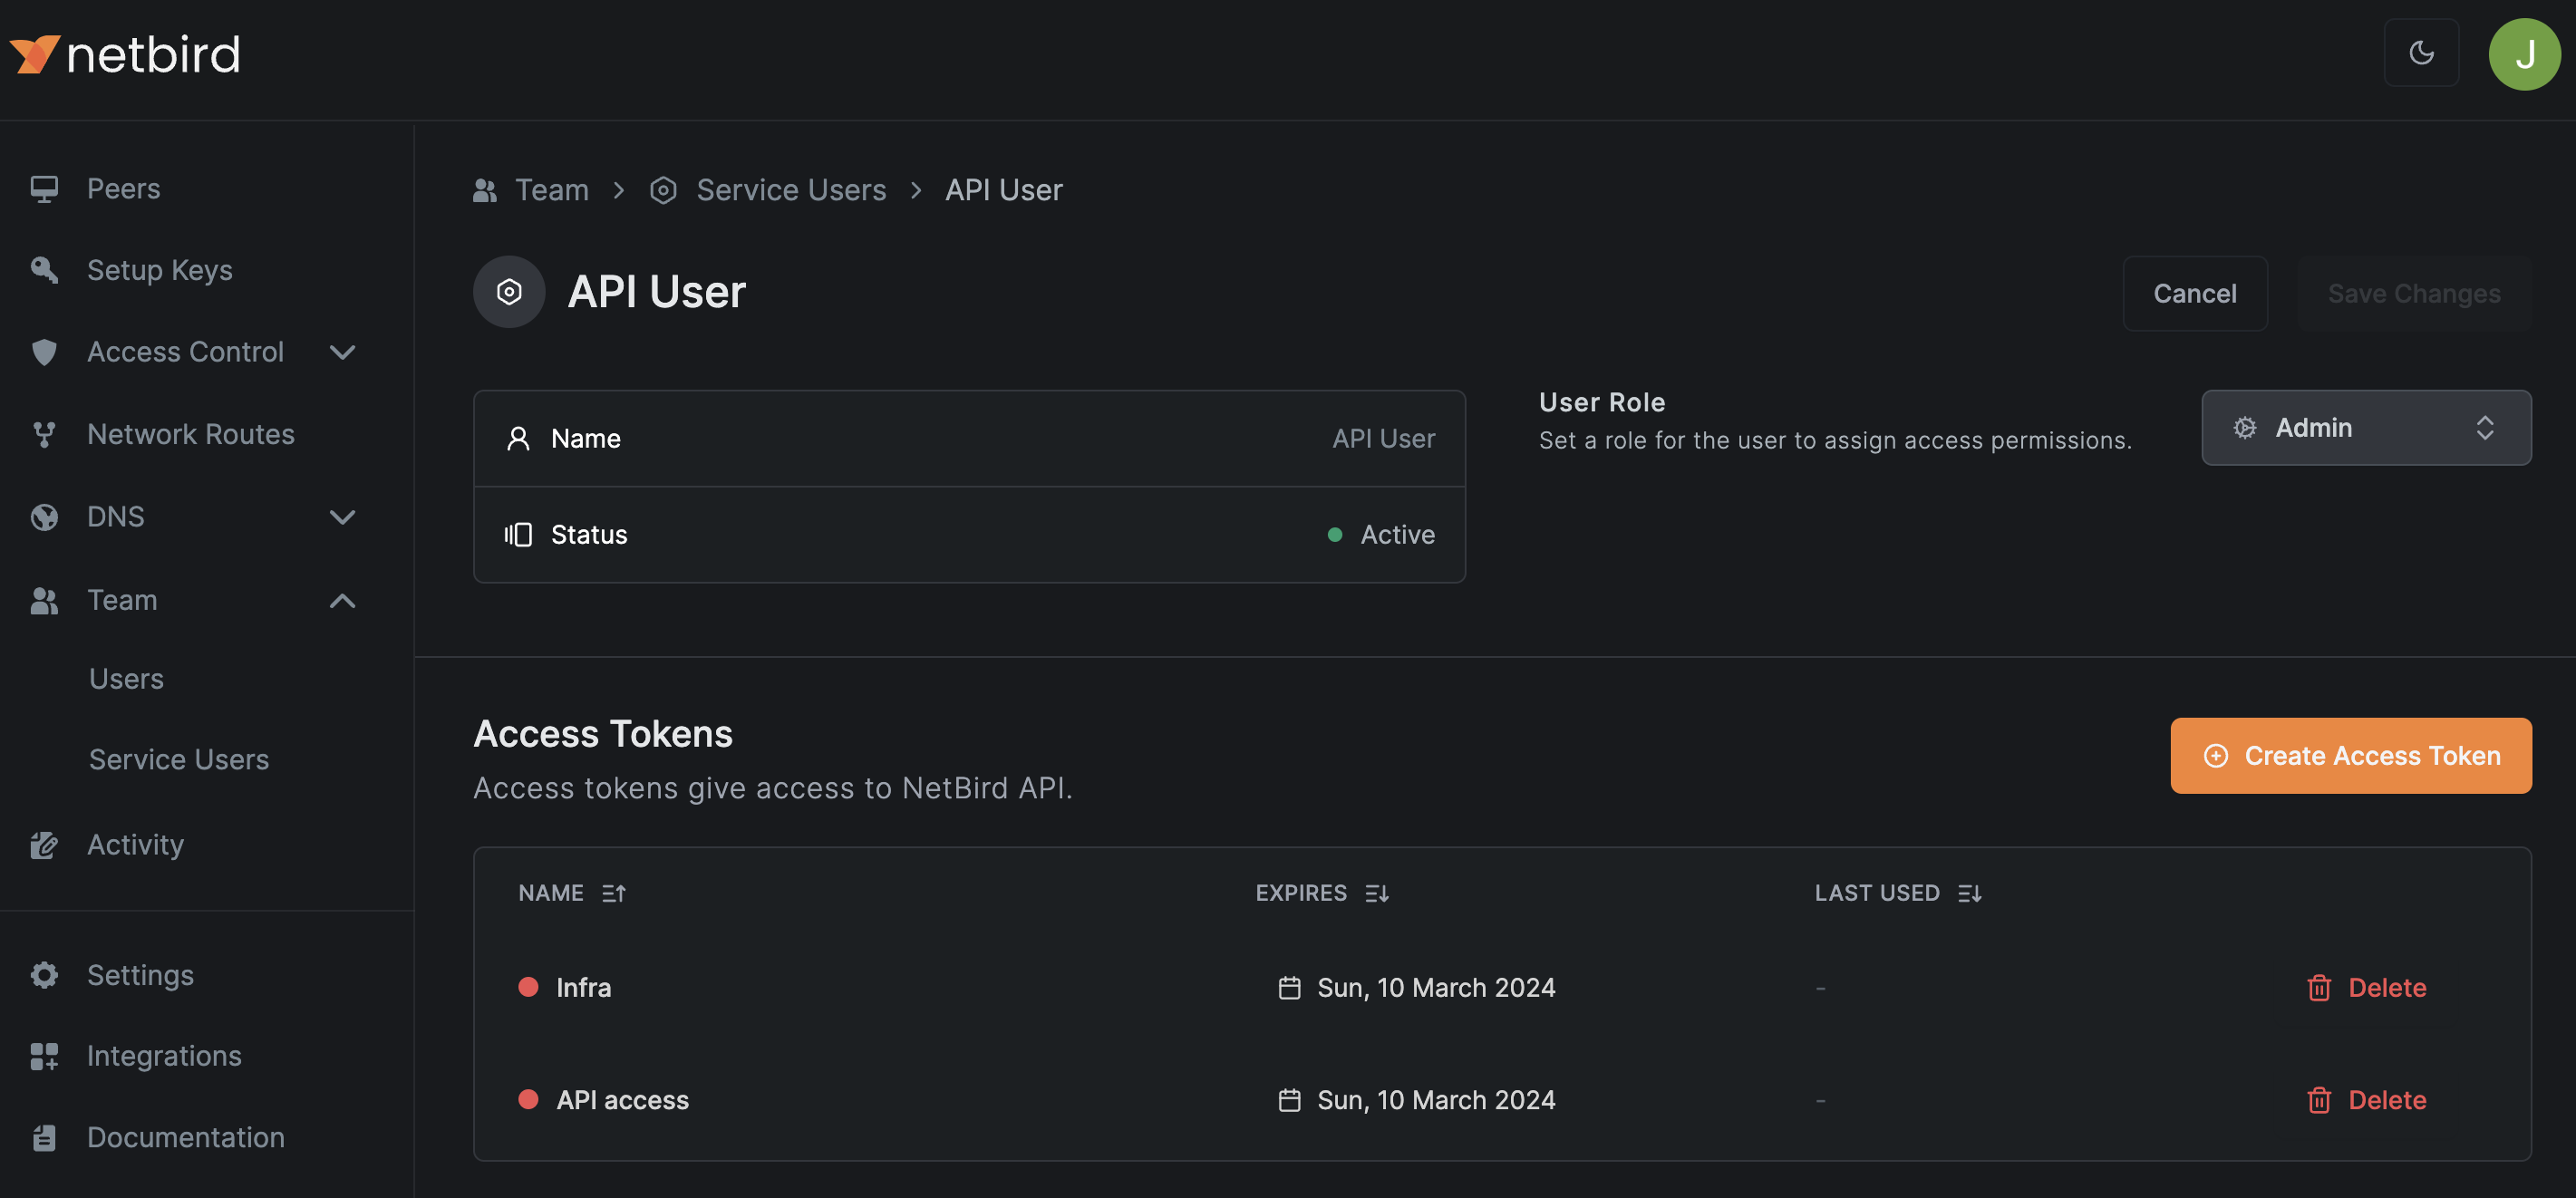Click the netbird logo
This screenshot has width=2576, height=1198.
pyautogui.click(x=125, y=54)
